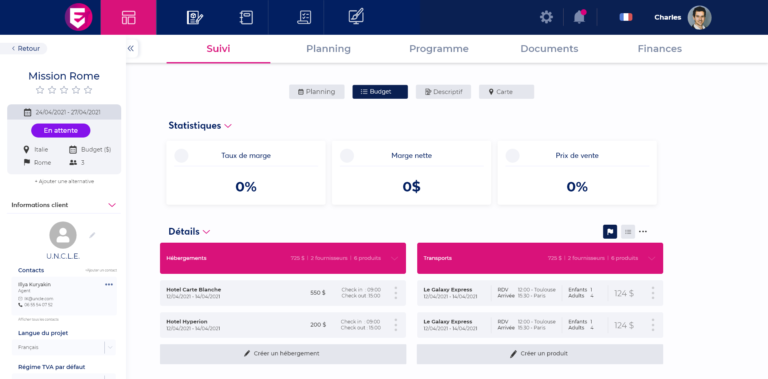Screen dimensions: 768x379
Task: Switch details to list view
Action: [x=628, y=232]
